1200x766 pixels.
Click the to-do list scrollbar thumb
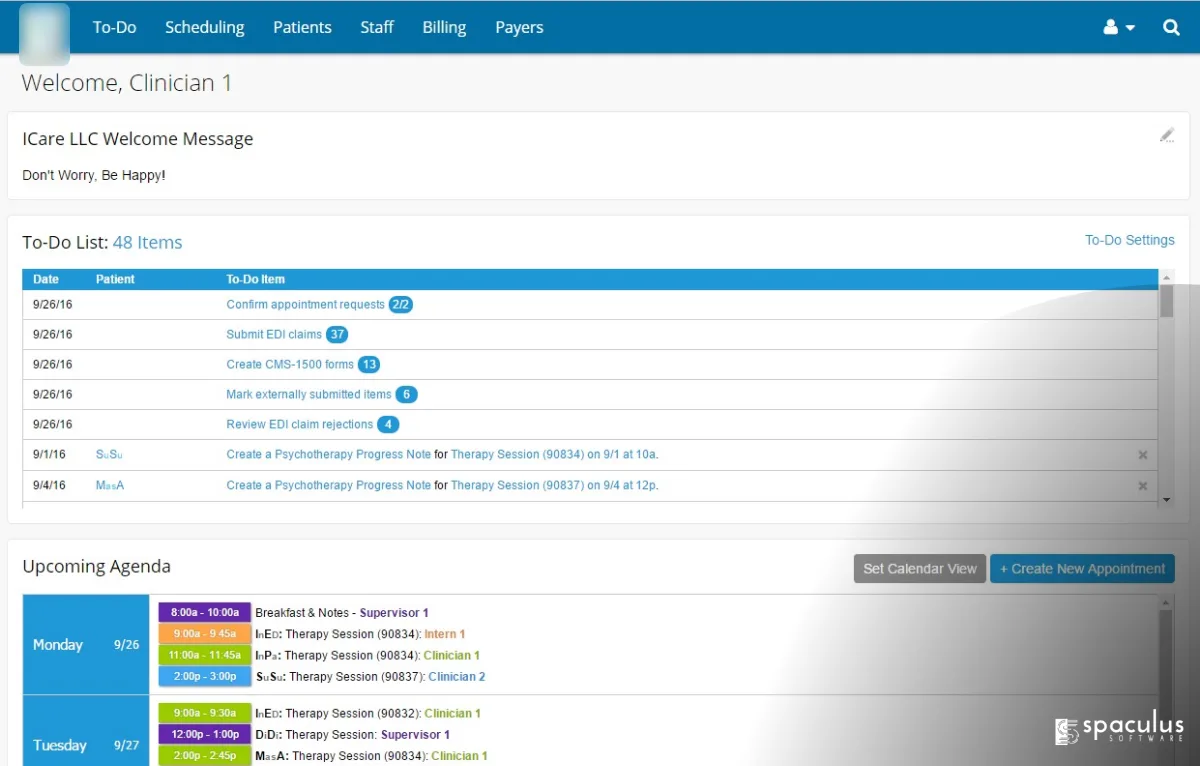pyautogui.click(x=1166, y=301)
